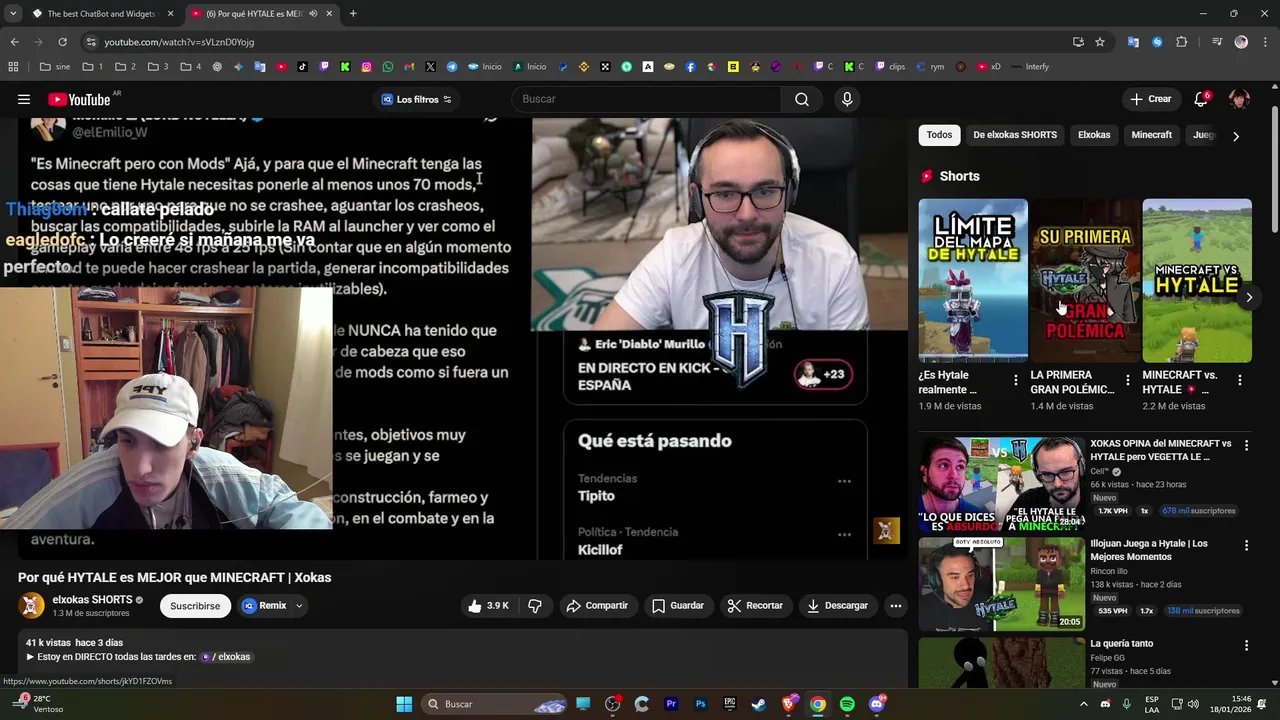The image size is (1280, 720).
Task: Select the Elxokas filter chip
Action: (1094, 135)
